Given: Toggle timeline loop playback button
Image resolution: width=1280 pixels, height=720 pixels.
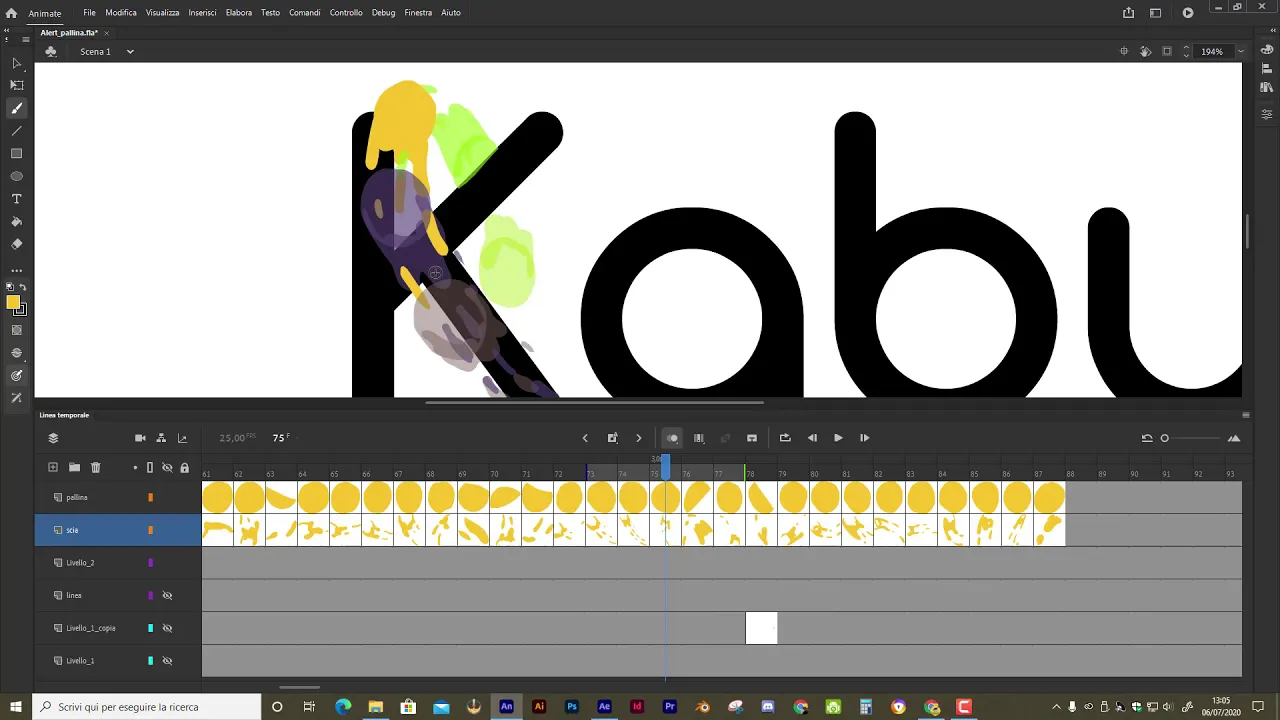Looking at the screenshot, I should click(785, 438).
